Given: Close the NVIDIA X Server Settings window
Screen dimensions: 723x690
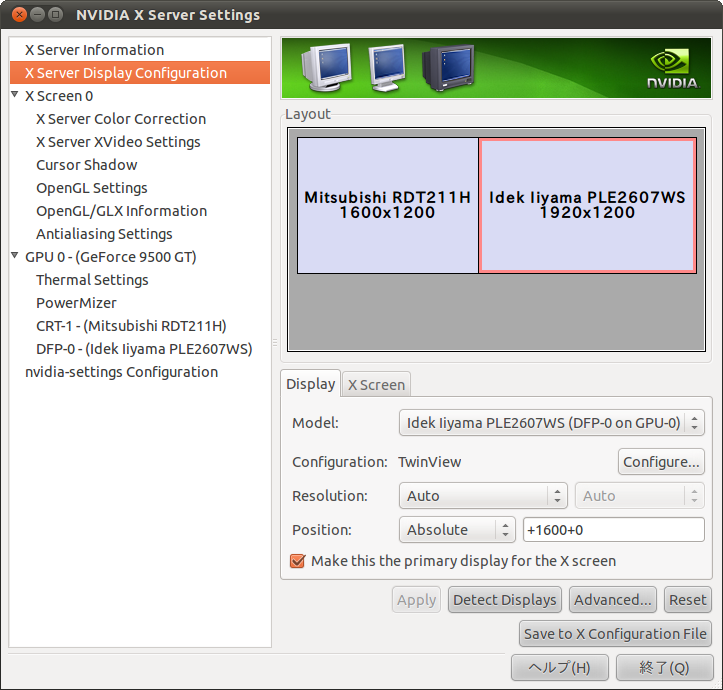Looking at the screenshot, I should pyautogui.click(x=18, y=15).
